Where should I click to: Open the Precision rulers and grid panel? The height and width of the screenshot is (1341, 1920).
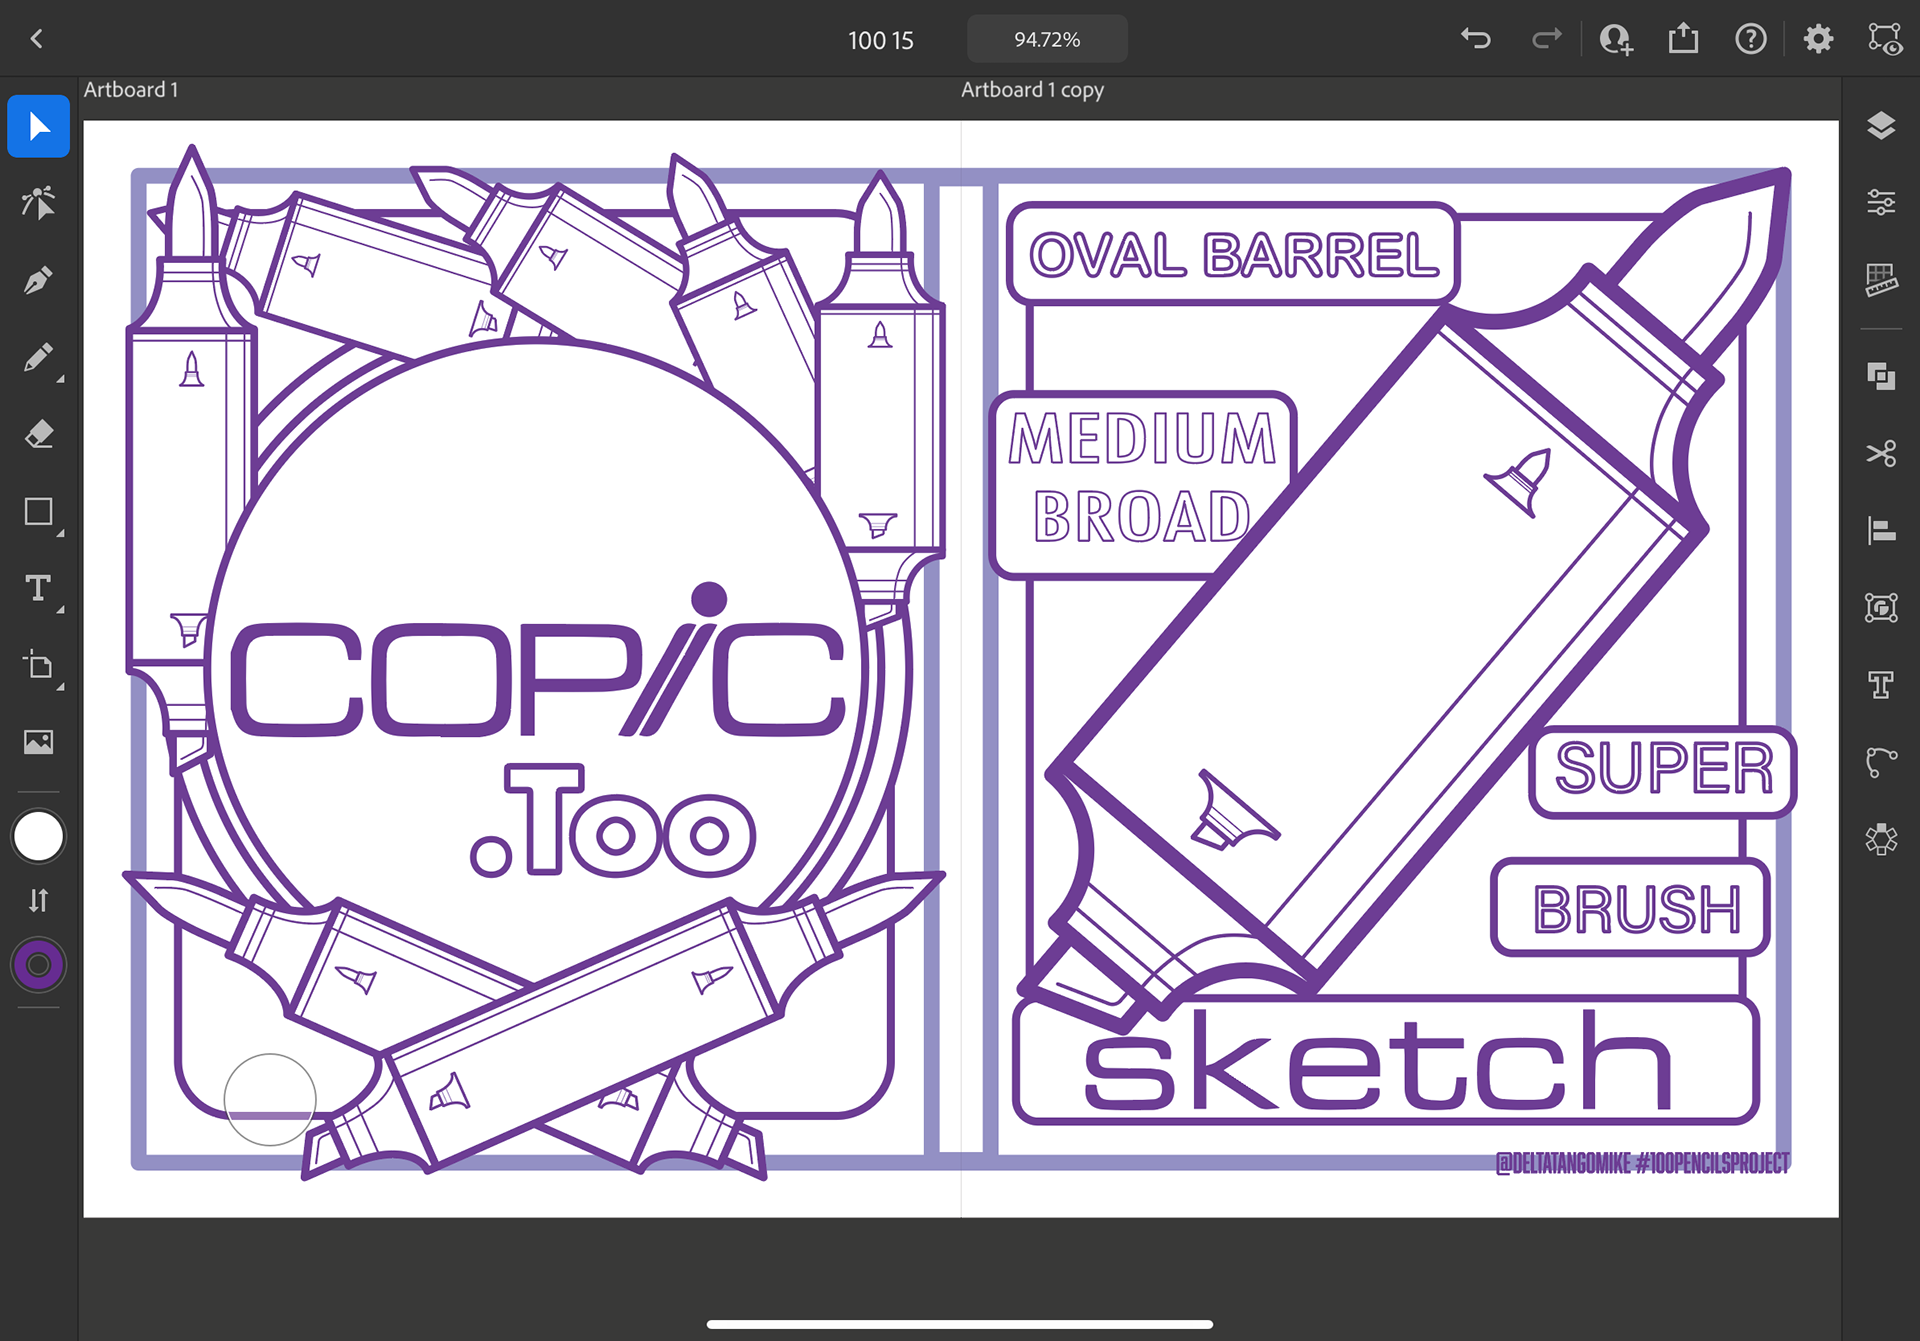click(1881, 280)
